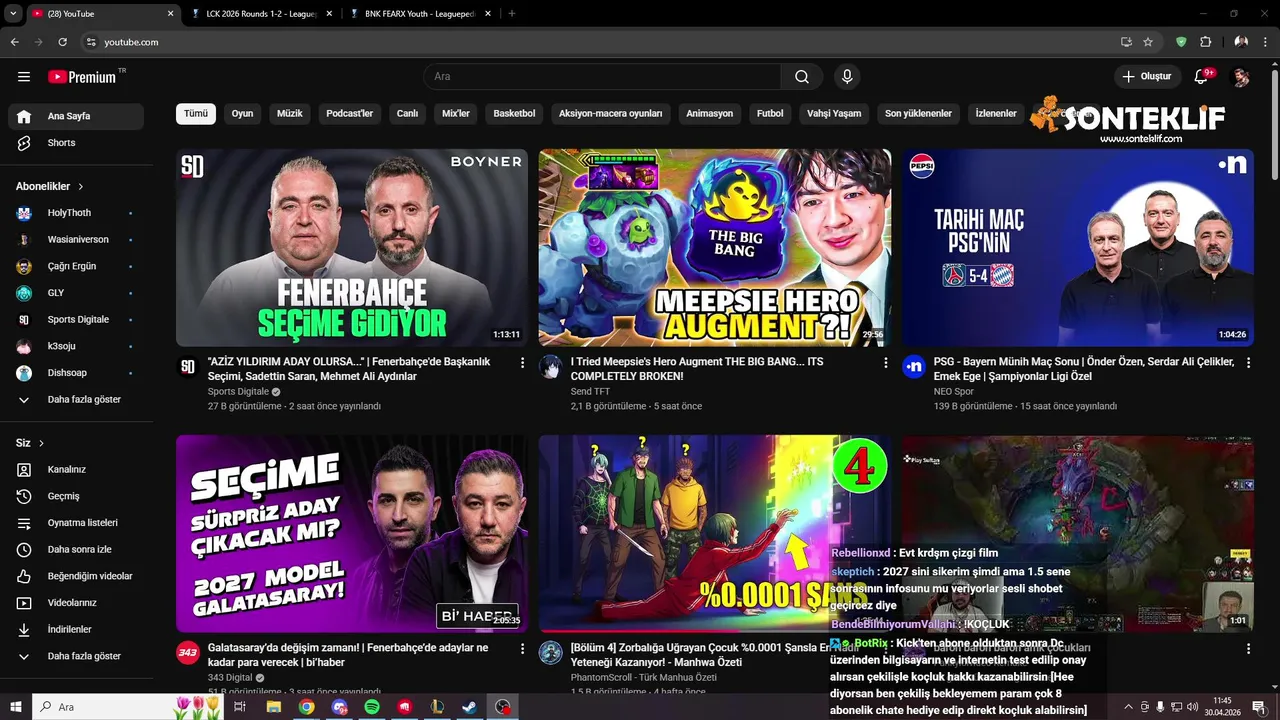Click the Sports Digitale channel avatar under first video

(188, 367)
